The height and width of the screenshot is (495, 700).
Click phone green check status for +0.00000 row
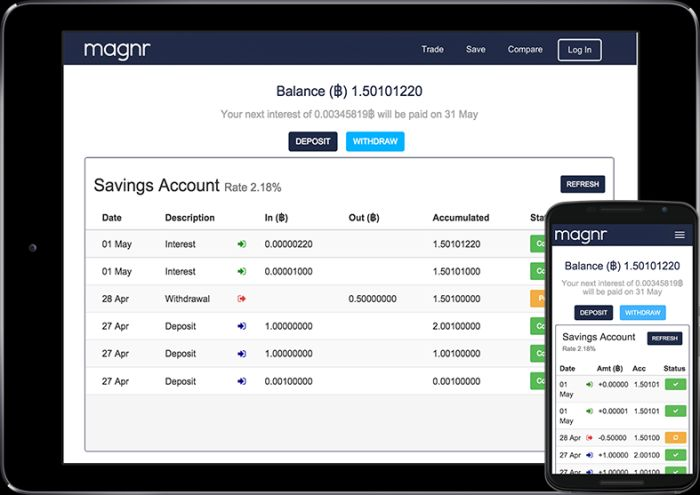click(x=675, y=384)
